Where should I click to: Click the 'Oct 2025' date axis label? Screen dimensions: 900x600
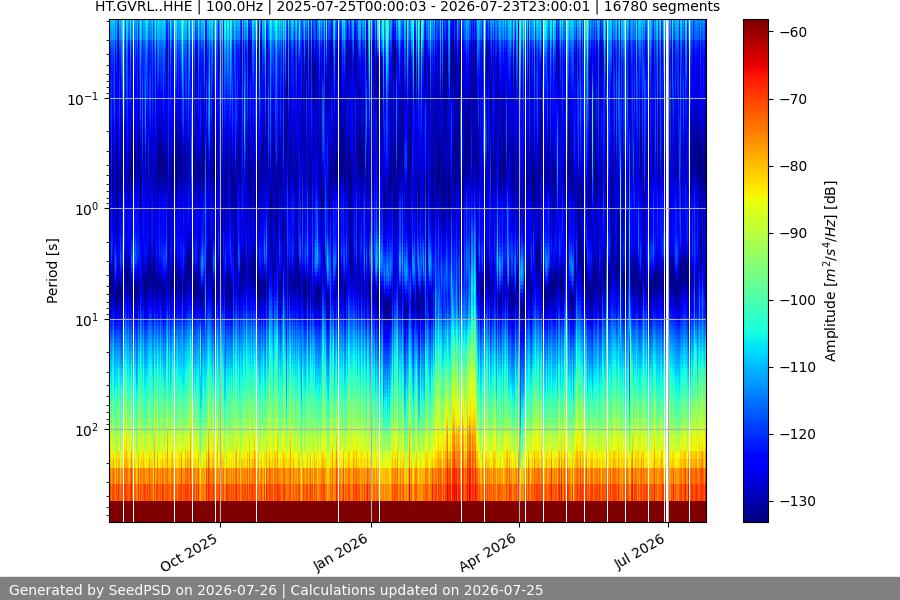pos(189,552)
